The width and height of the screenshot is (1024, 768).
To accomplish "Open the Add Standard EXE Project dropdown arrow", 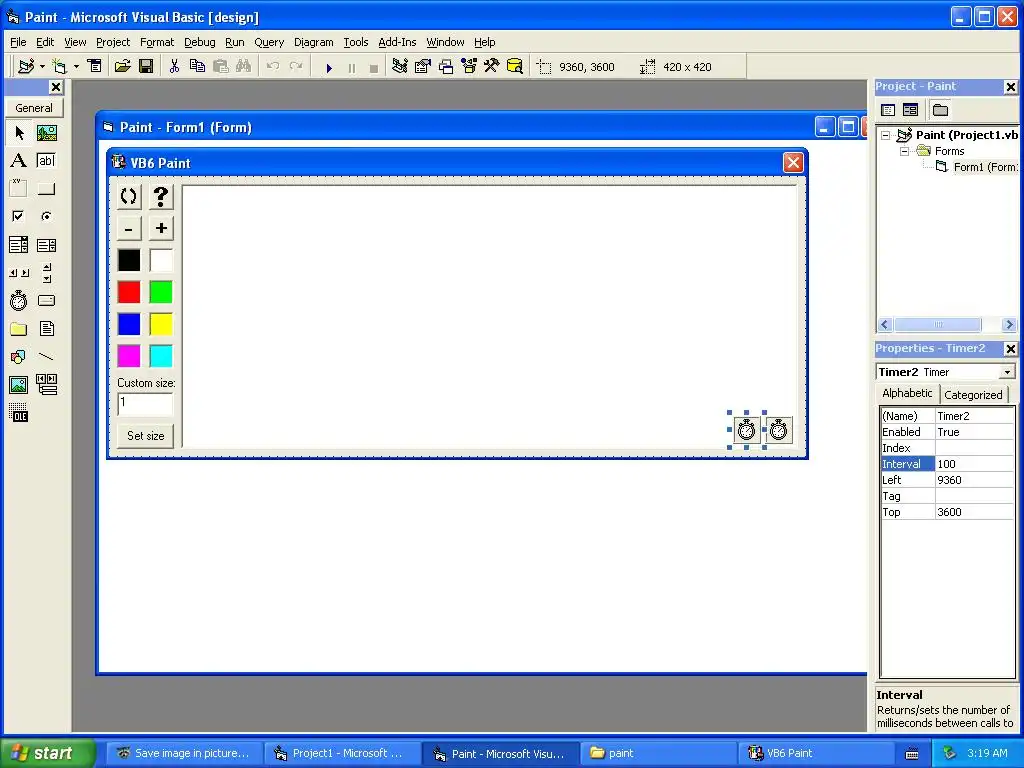I will [42, 67].
